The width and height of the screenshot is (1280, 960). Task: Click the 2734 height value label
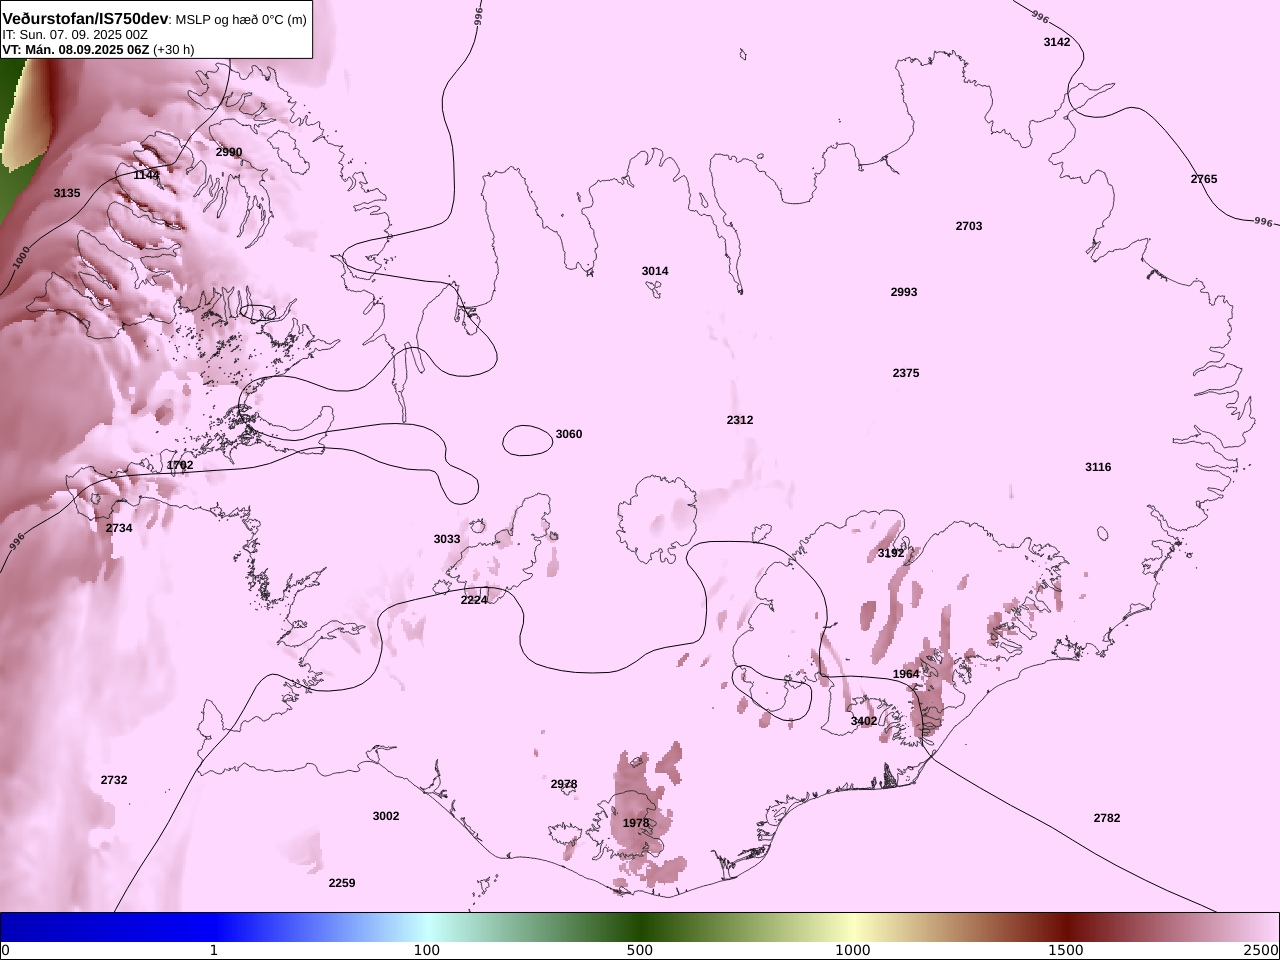[119, 528]
